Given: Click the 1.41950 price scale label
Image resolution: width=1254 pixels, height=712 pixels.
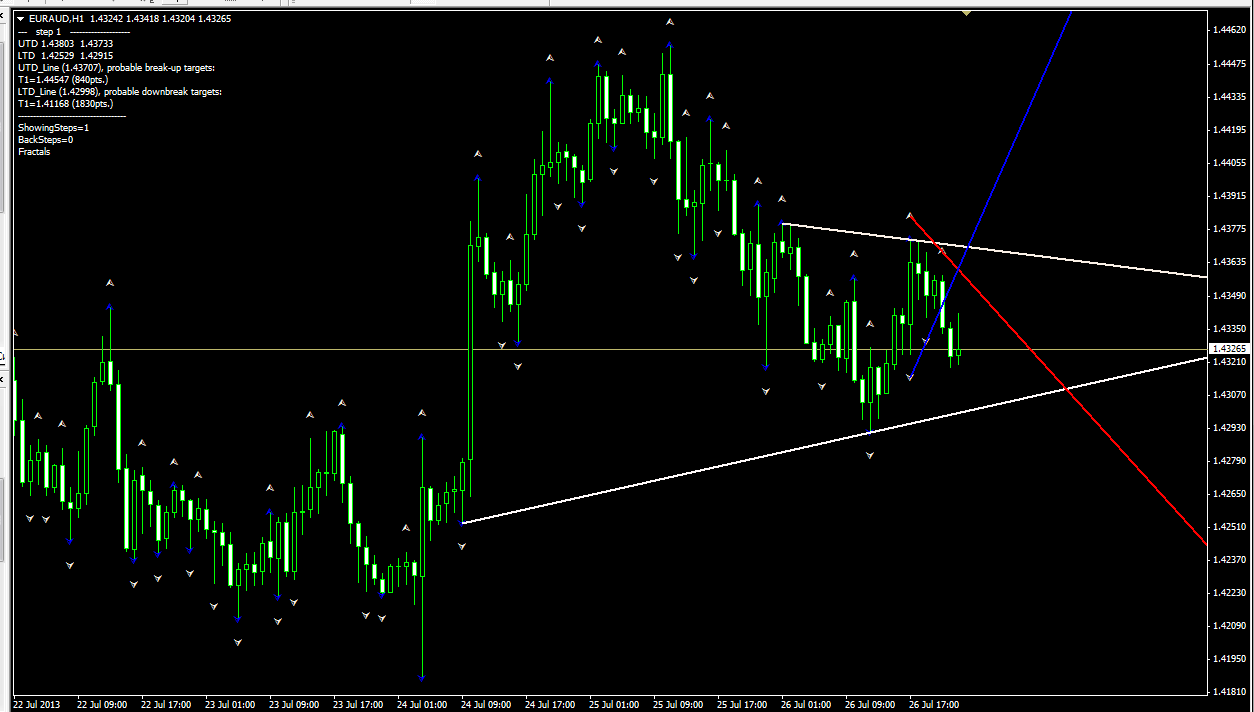Looking at the screenshot, I should [x=1229, y=658].
